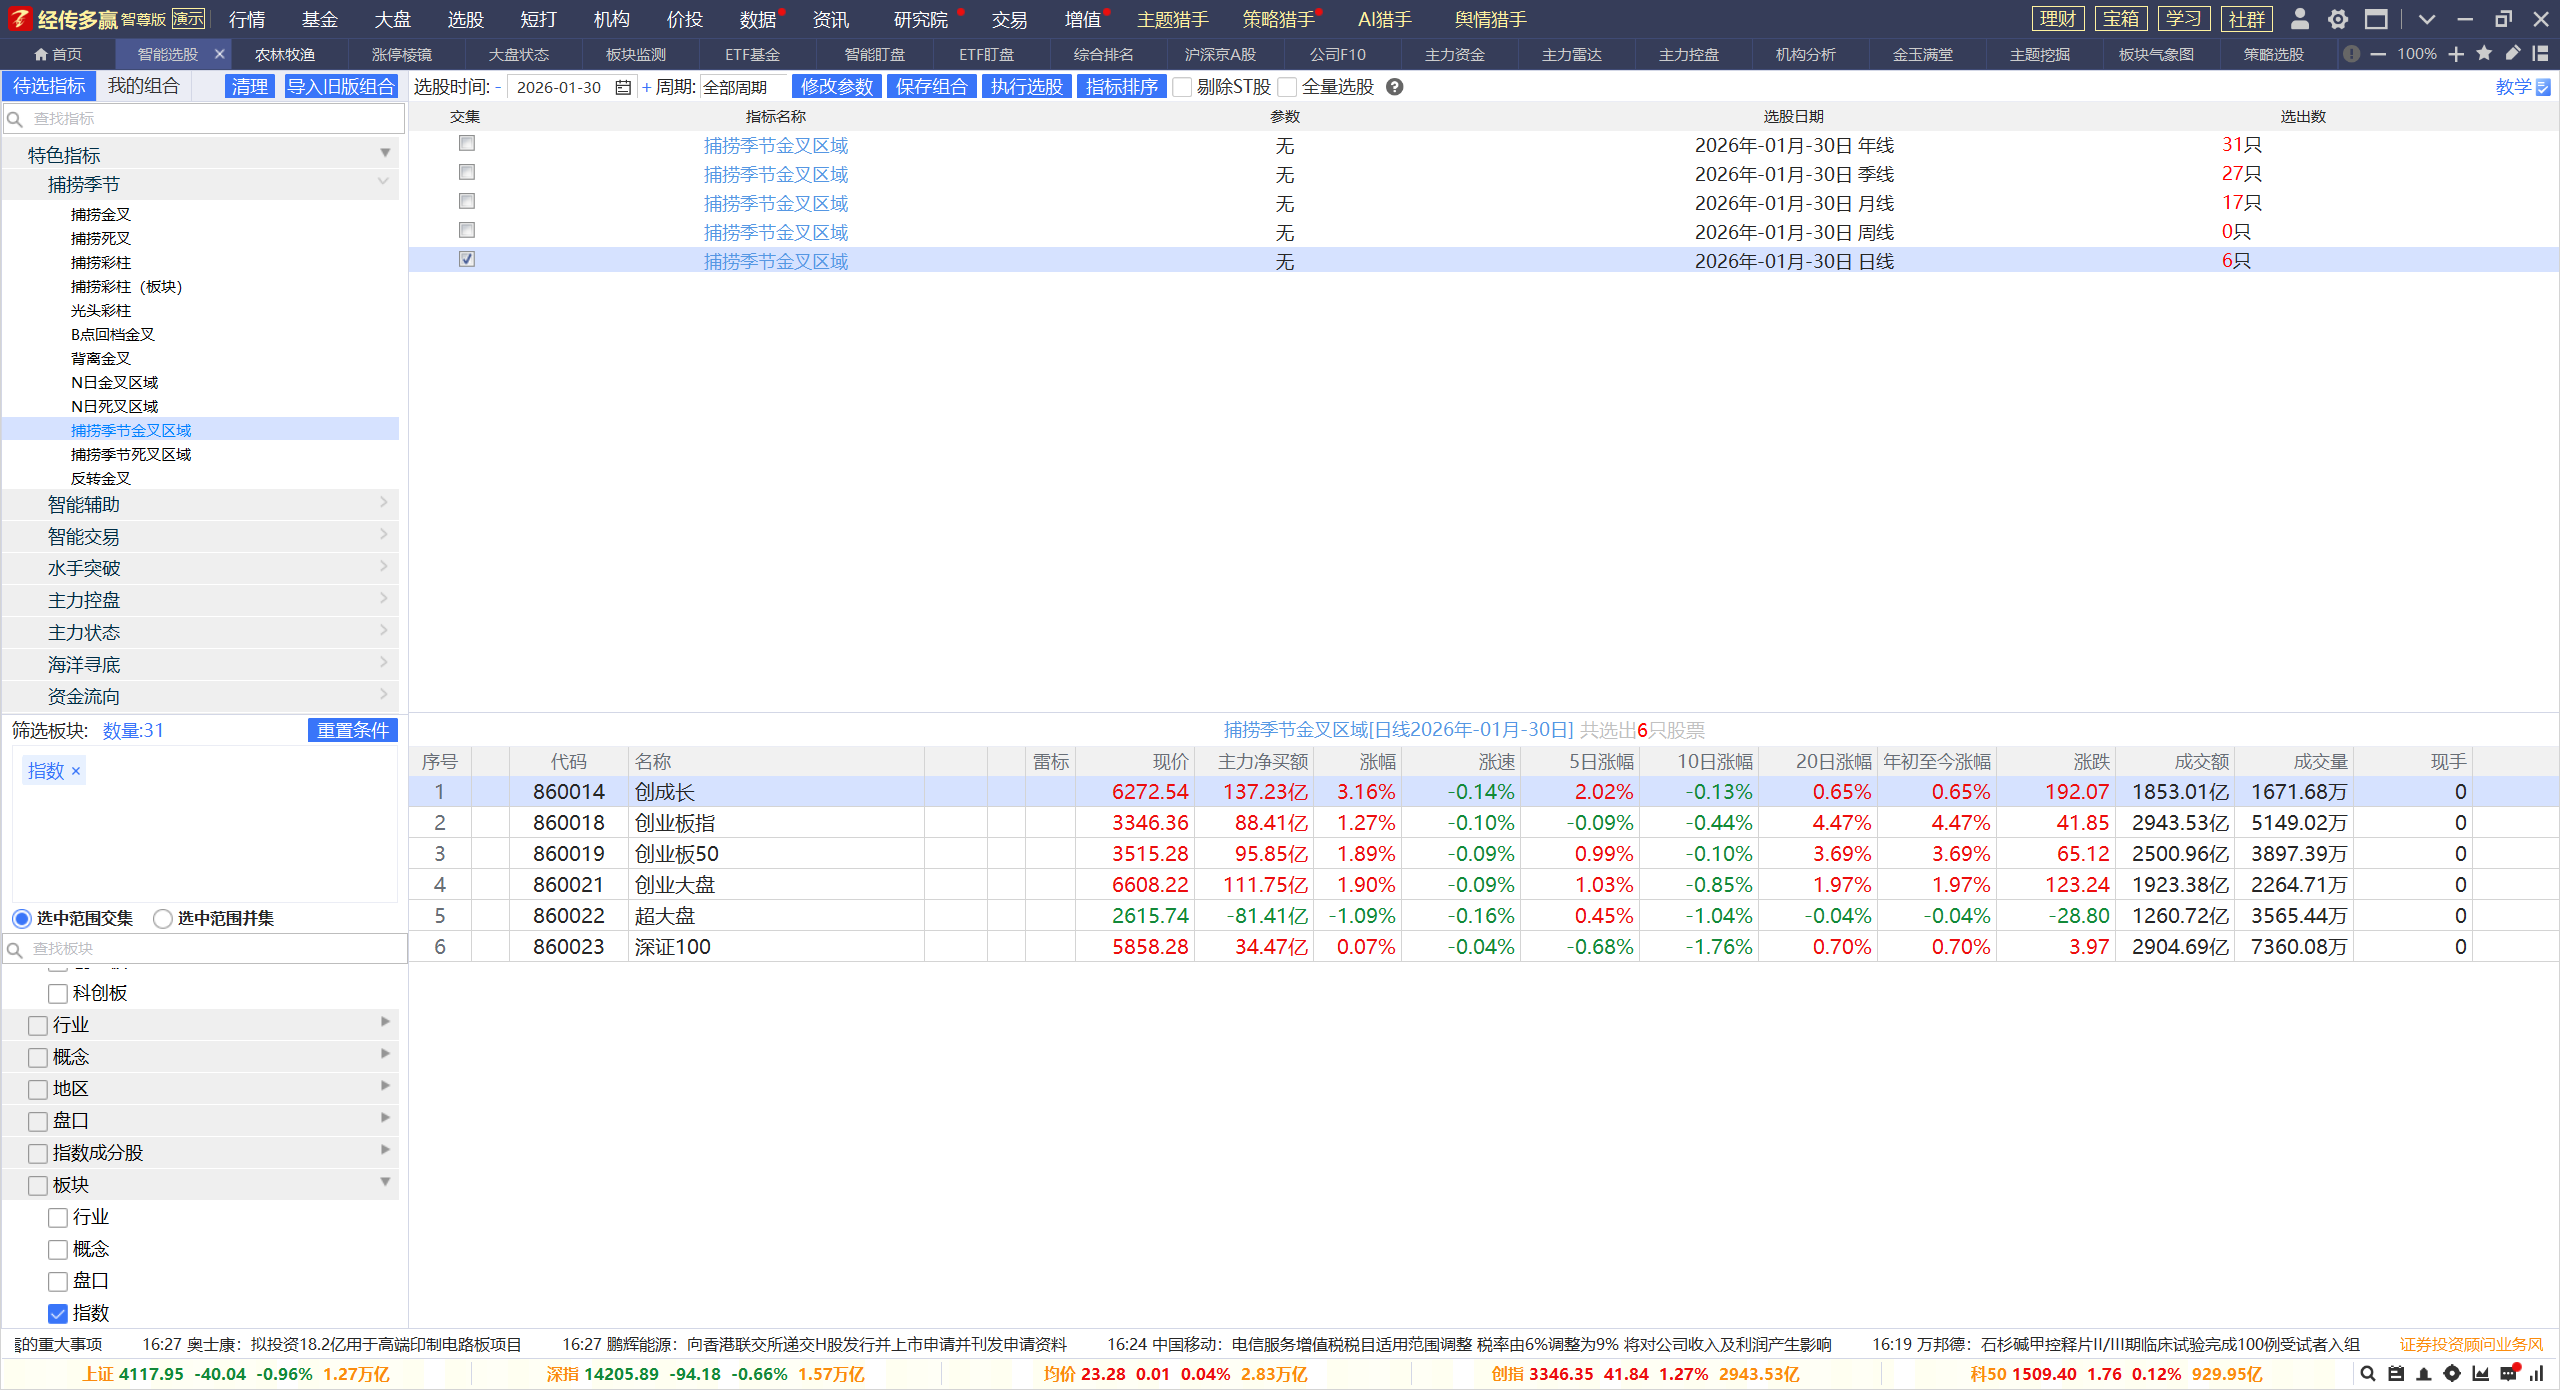Check the 年线 row intersection checkbox
2560x1390 pixels.
[467, 144]
